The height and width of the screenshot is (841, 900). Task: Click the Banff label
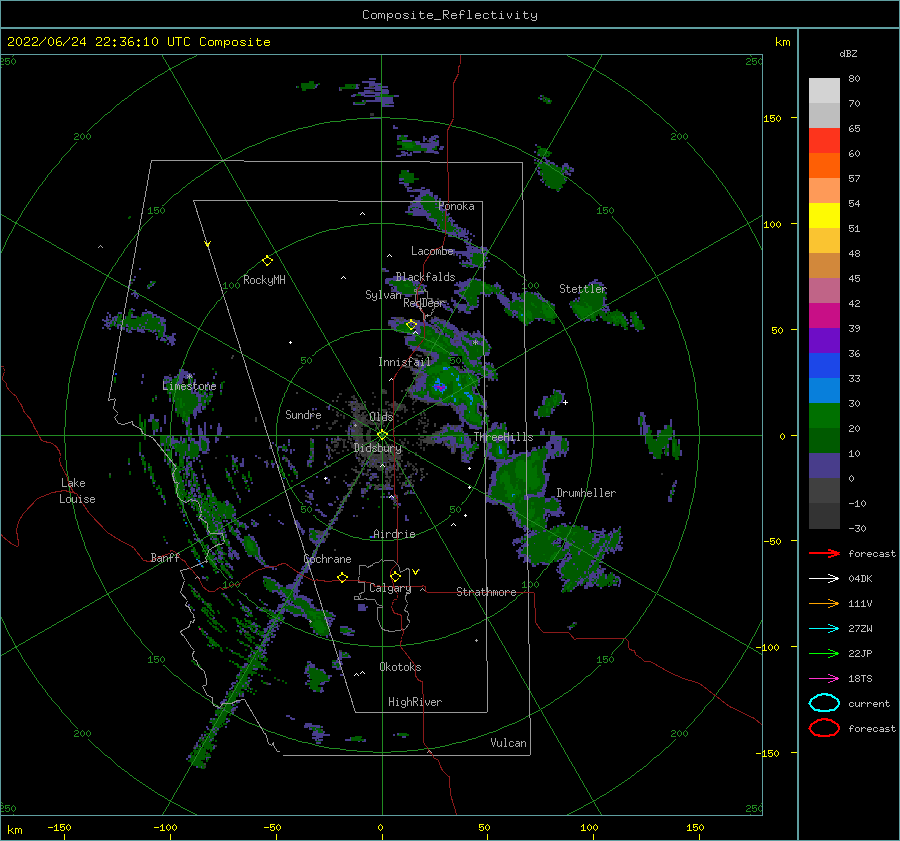[165, 558]
